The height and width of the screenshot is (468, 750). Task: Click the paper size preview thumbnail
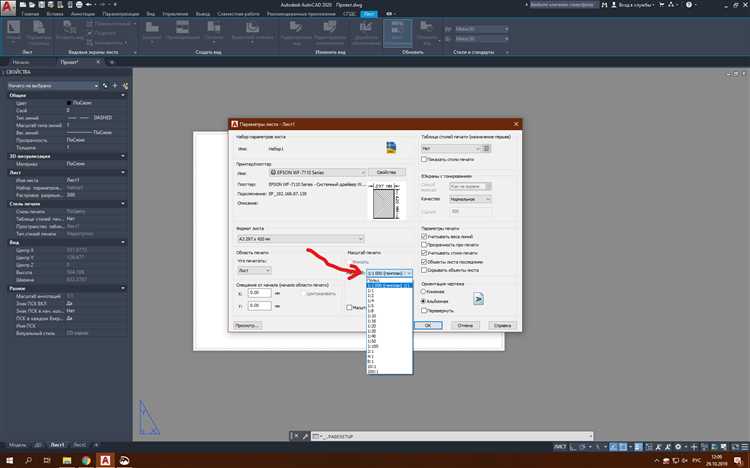(x=386, y=201)
